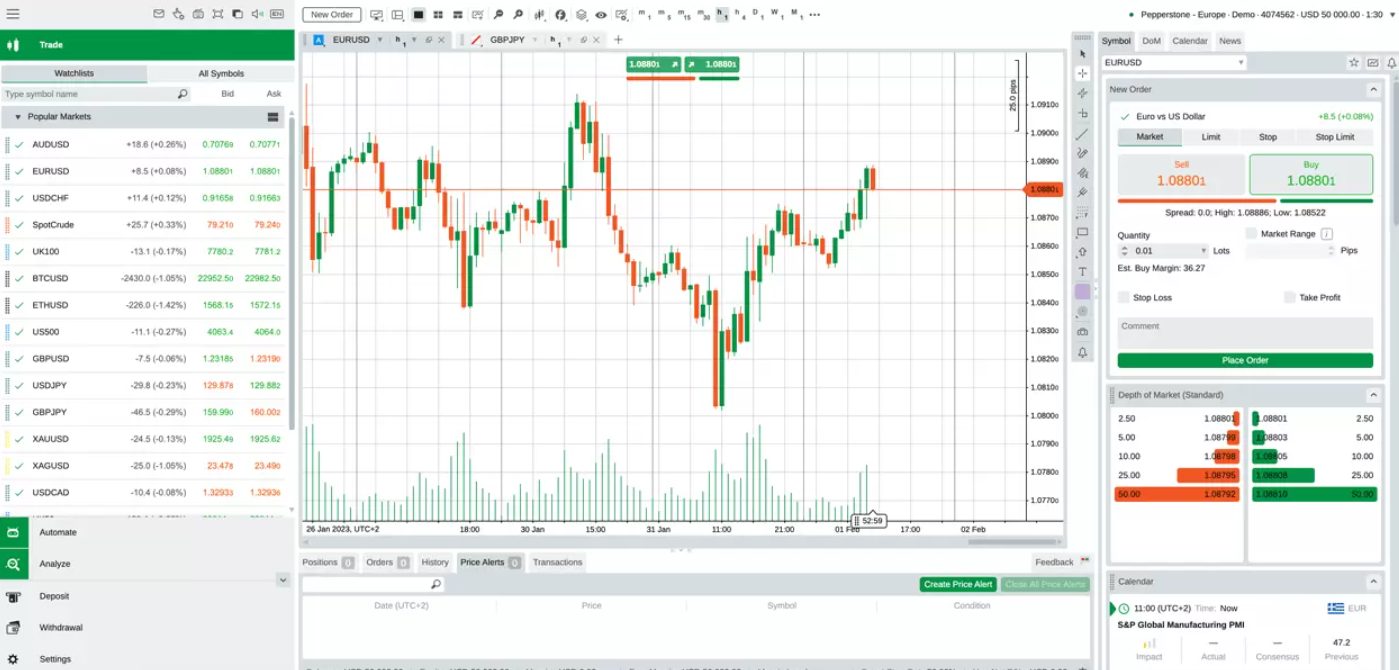
Task: Tick the Market Range checkbox
Action: tap(1251, 233)
